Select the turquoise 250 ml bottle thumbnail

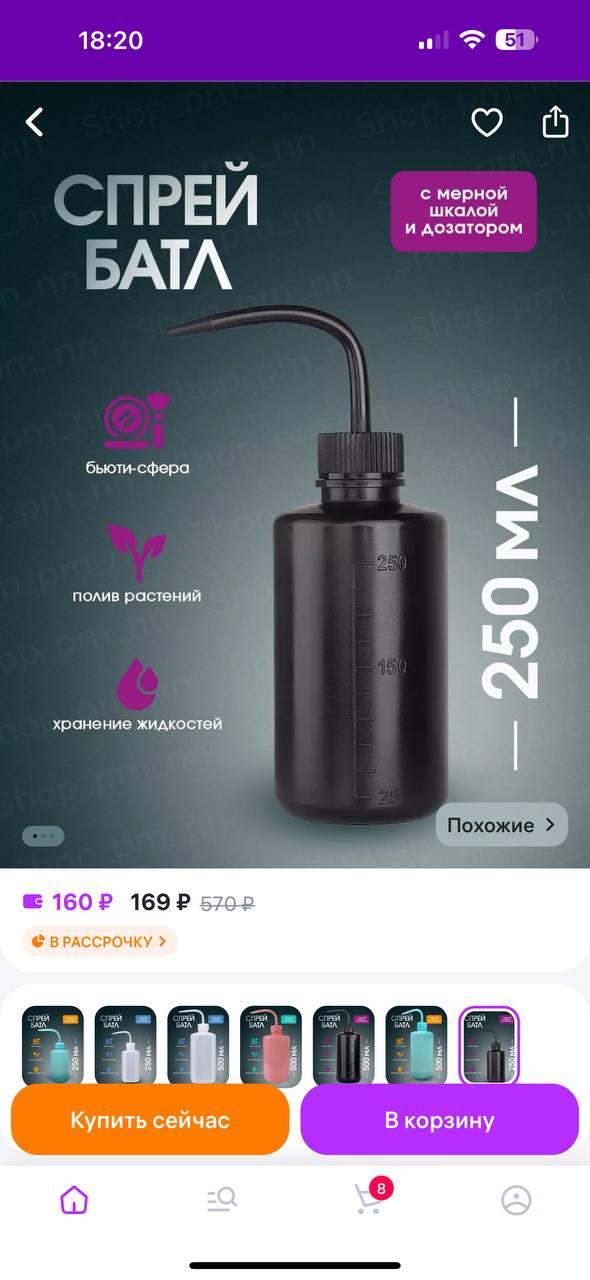(53, 1045)
